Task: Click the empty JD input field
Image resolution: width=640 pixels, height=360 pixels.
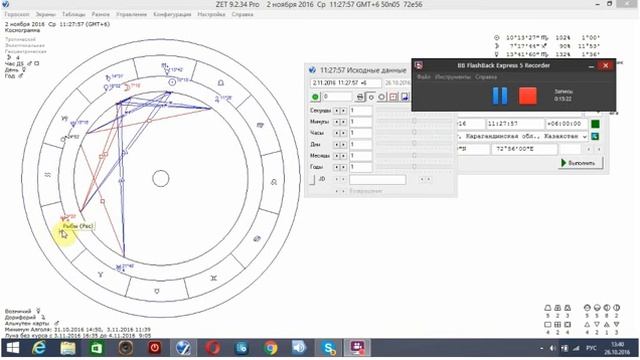Action: pos(378,180)
